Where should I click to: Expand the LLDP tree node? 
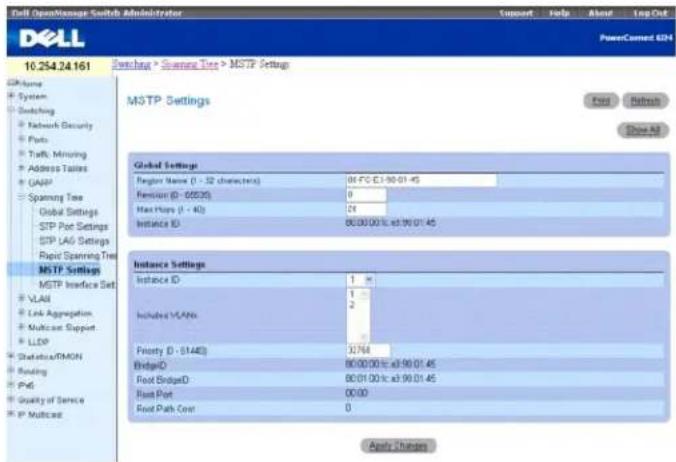pos(22,341)
